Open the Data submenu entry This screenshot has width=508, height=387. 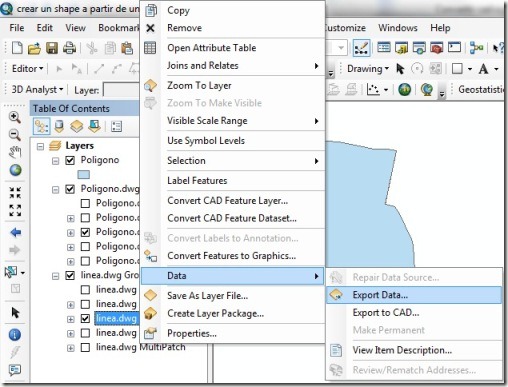232,276
